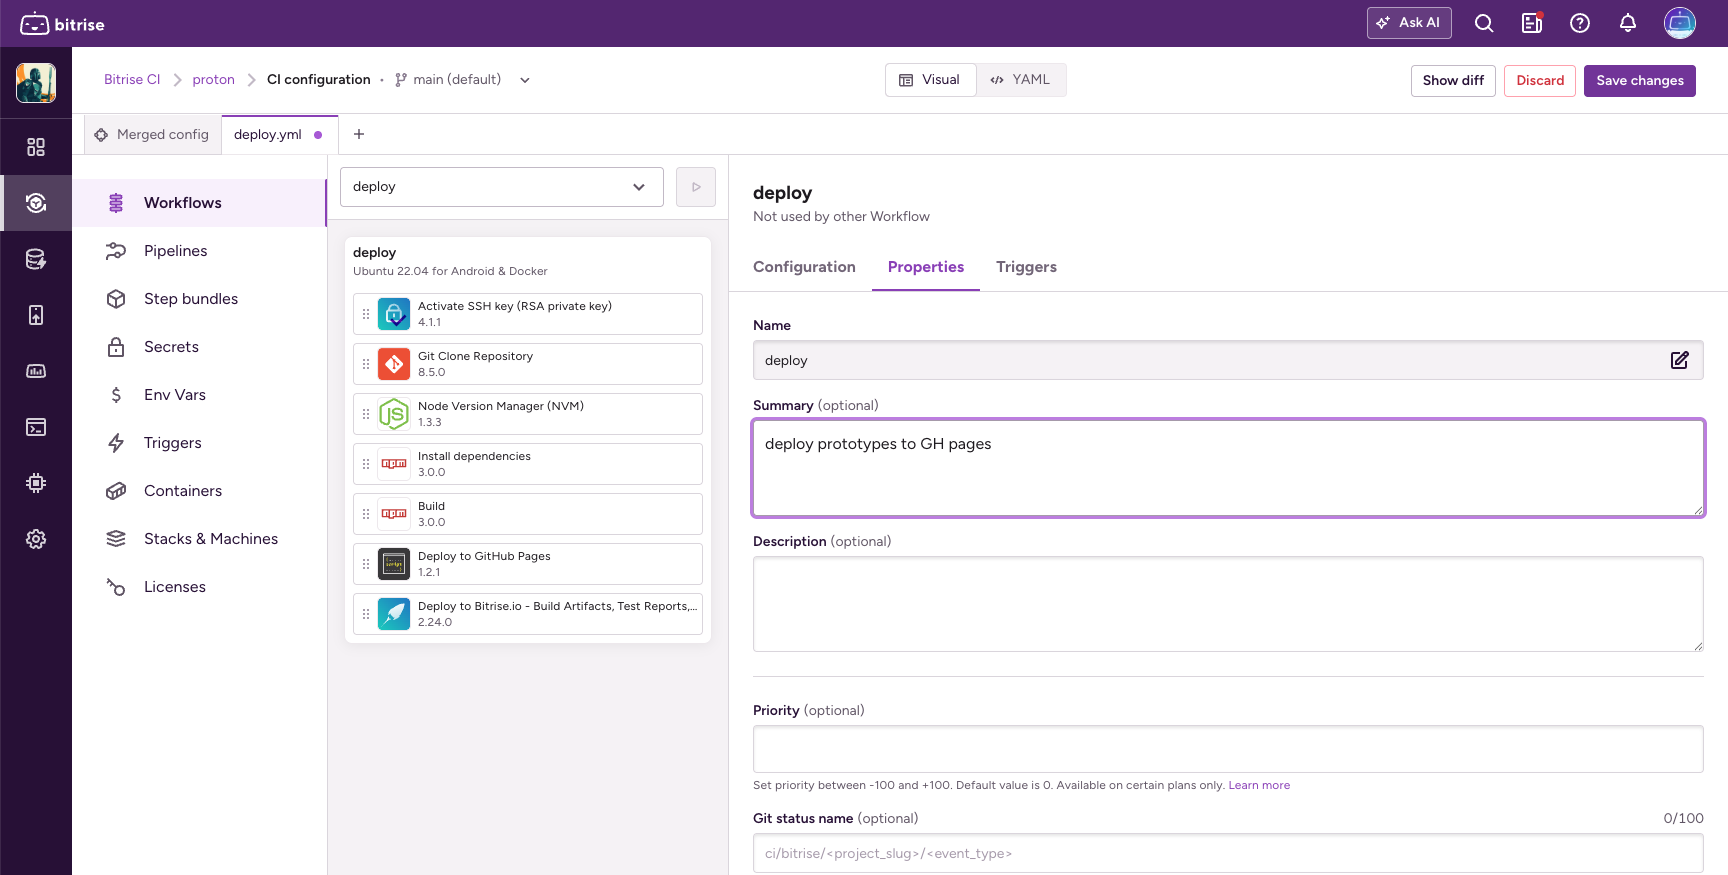Focus the Priority input field

point(1228,749)
